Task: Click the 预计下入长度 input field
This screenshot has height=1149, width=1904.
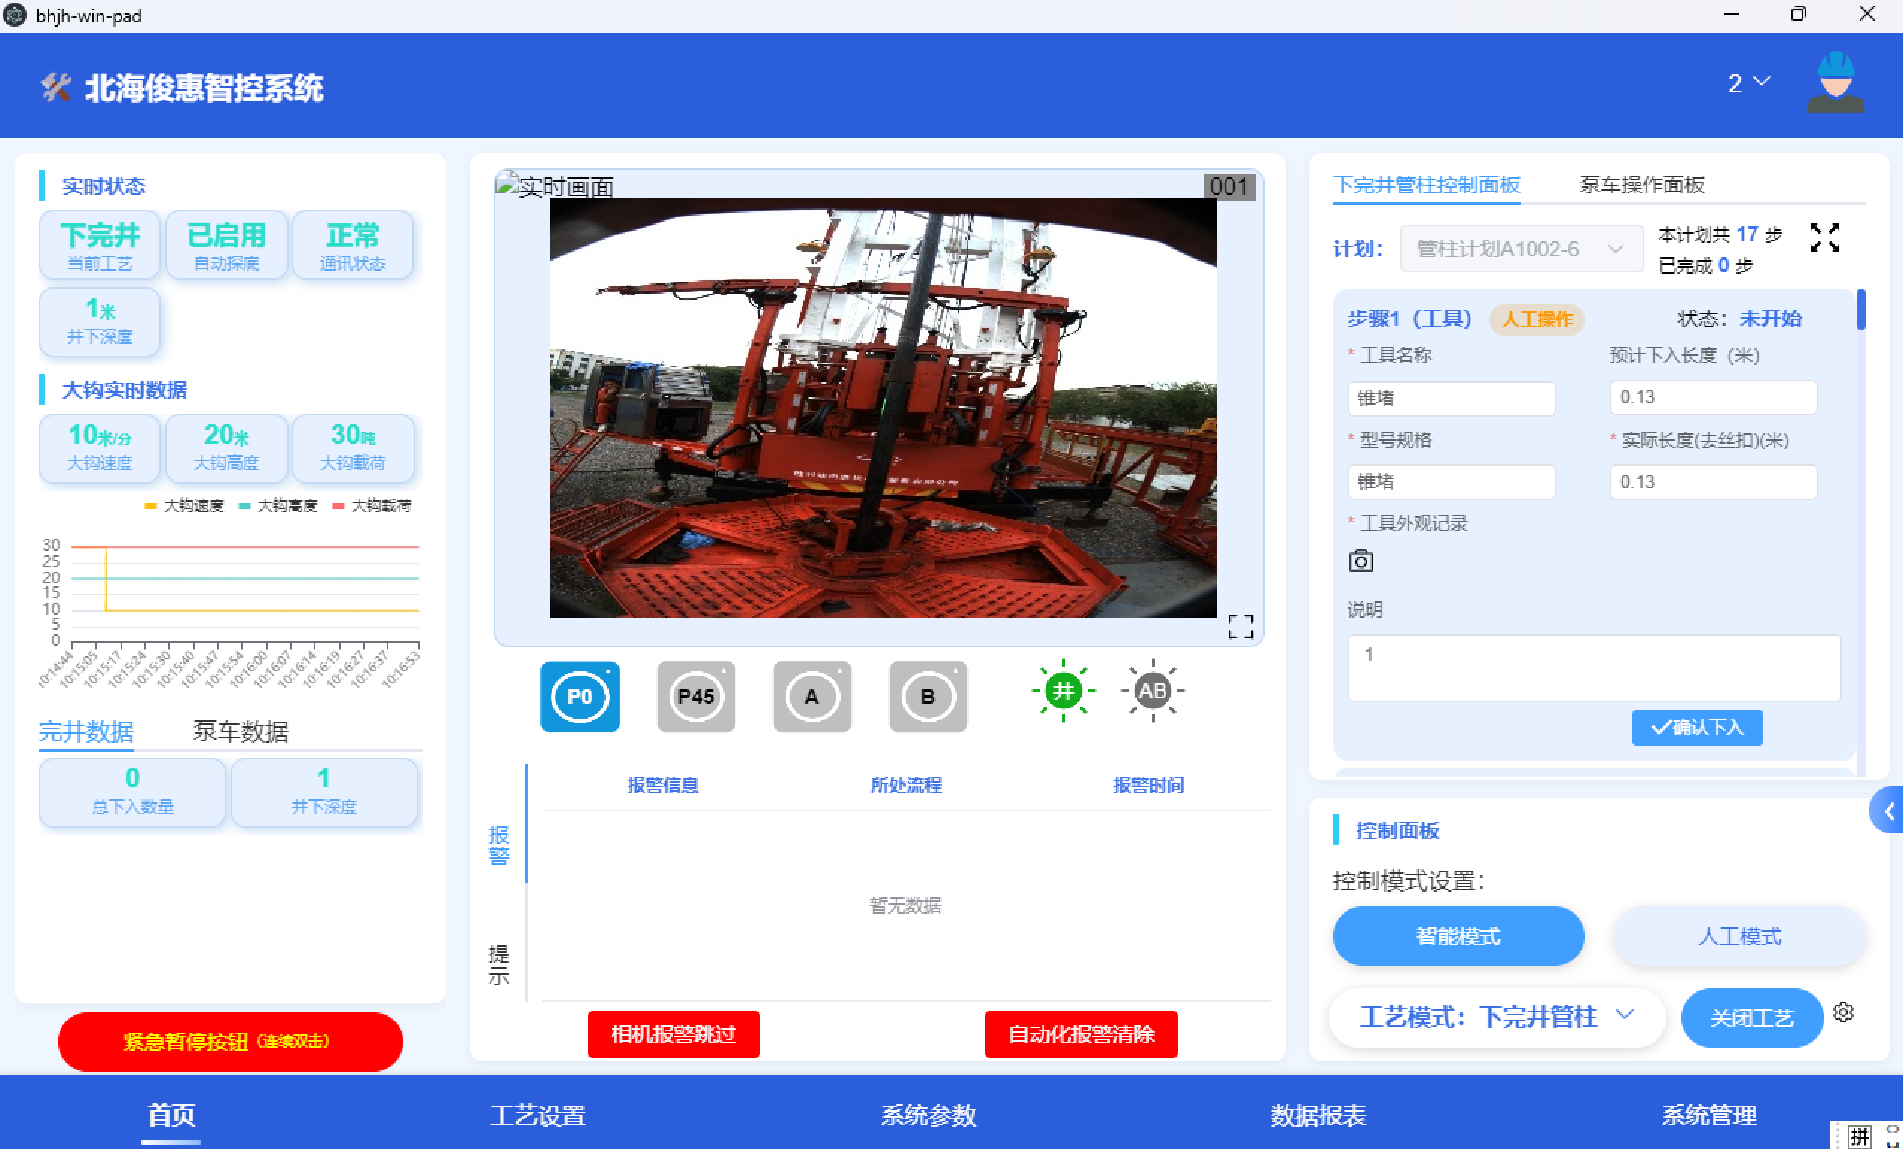Action: tap(1713, 397)
